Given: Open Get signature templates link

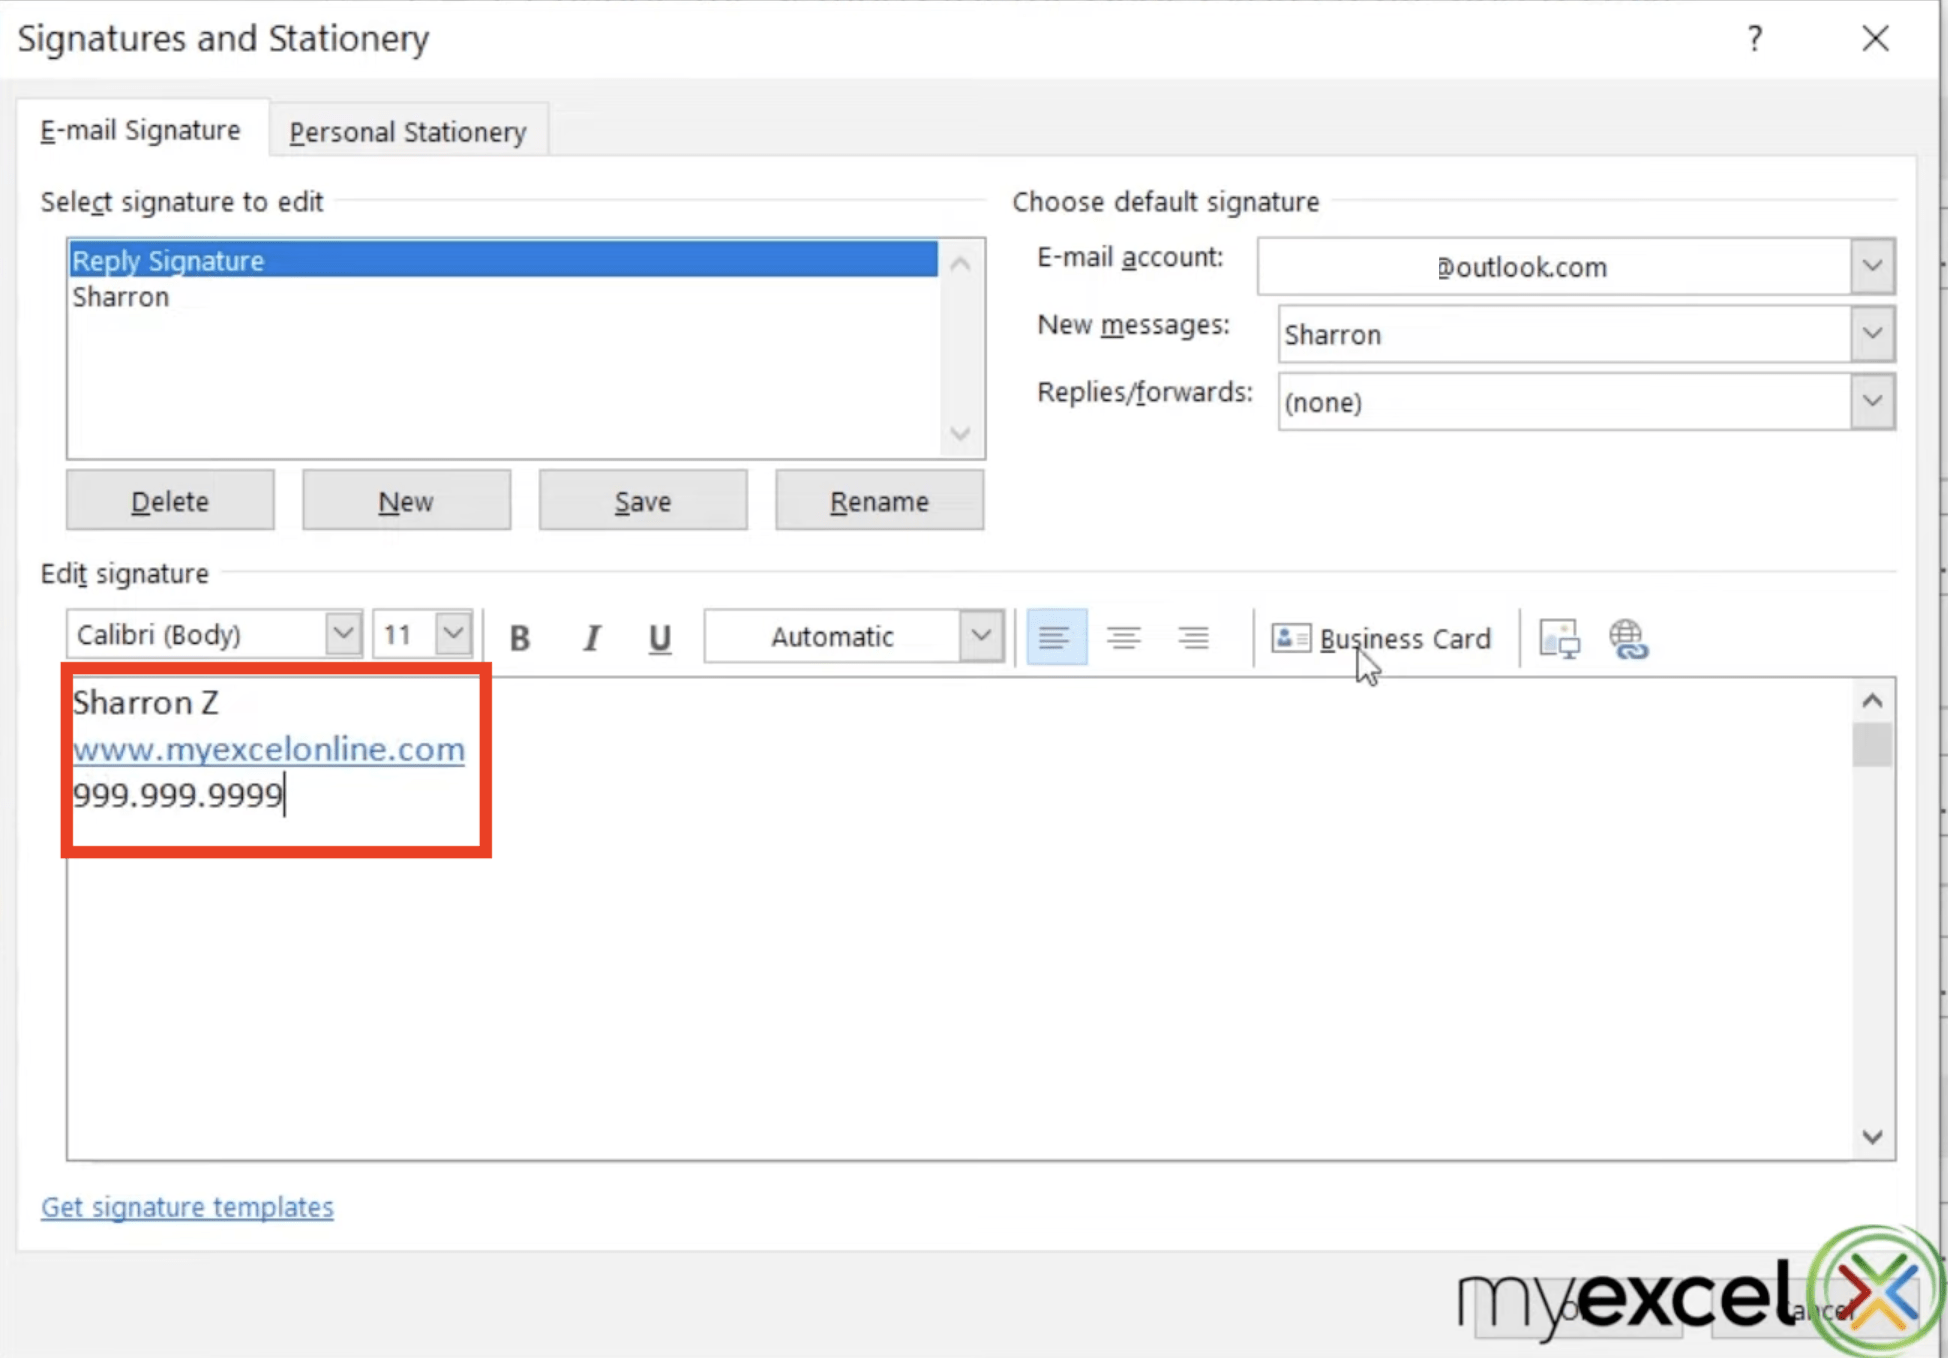Looking at the screenshot, I should point(187,1207).
